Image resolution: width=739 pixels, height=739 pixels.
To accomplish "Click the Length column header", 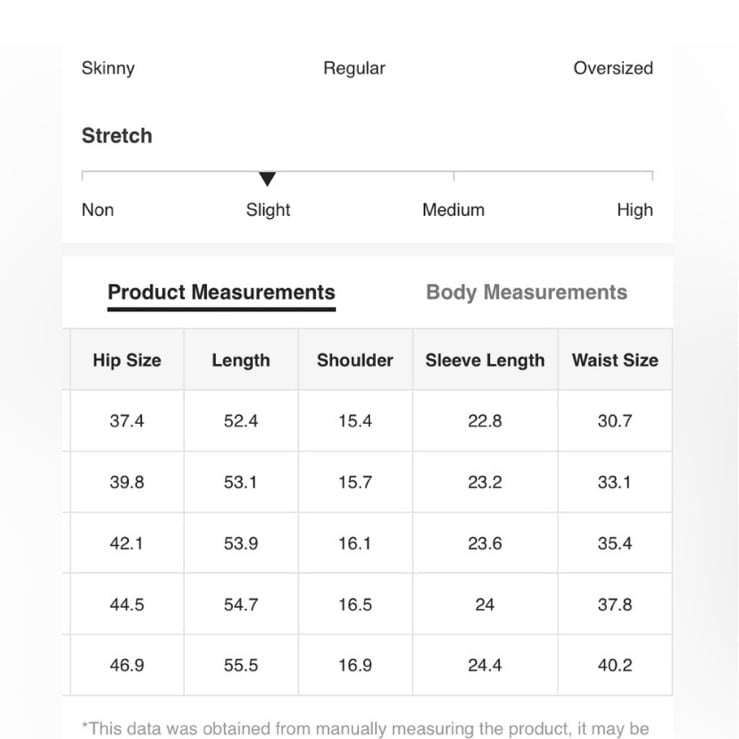I will pos(241,360).
